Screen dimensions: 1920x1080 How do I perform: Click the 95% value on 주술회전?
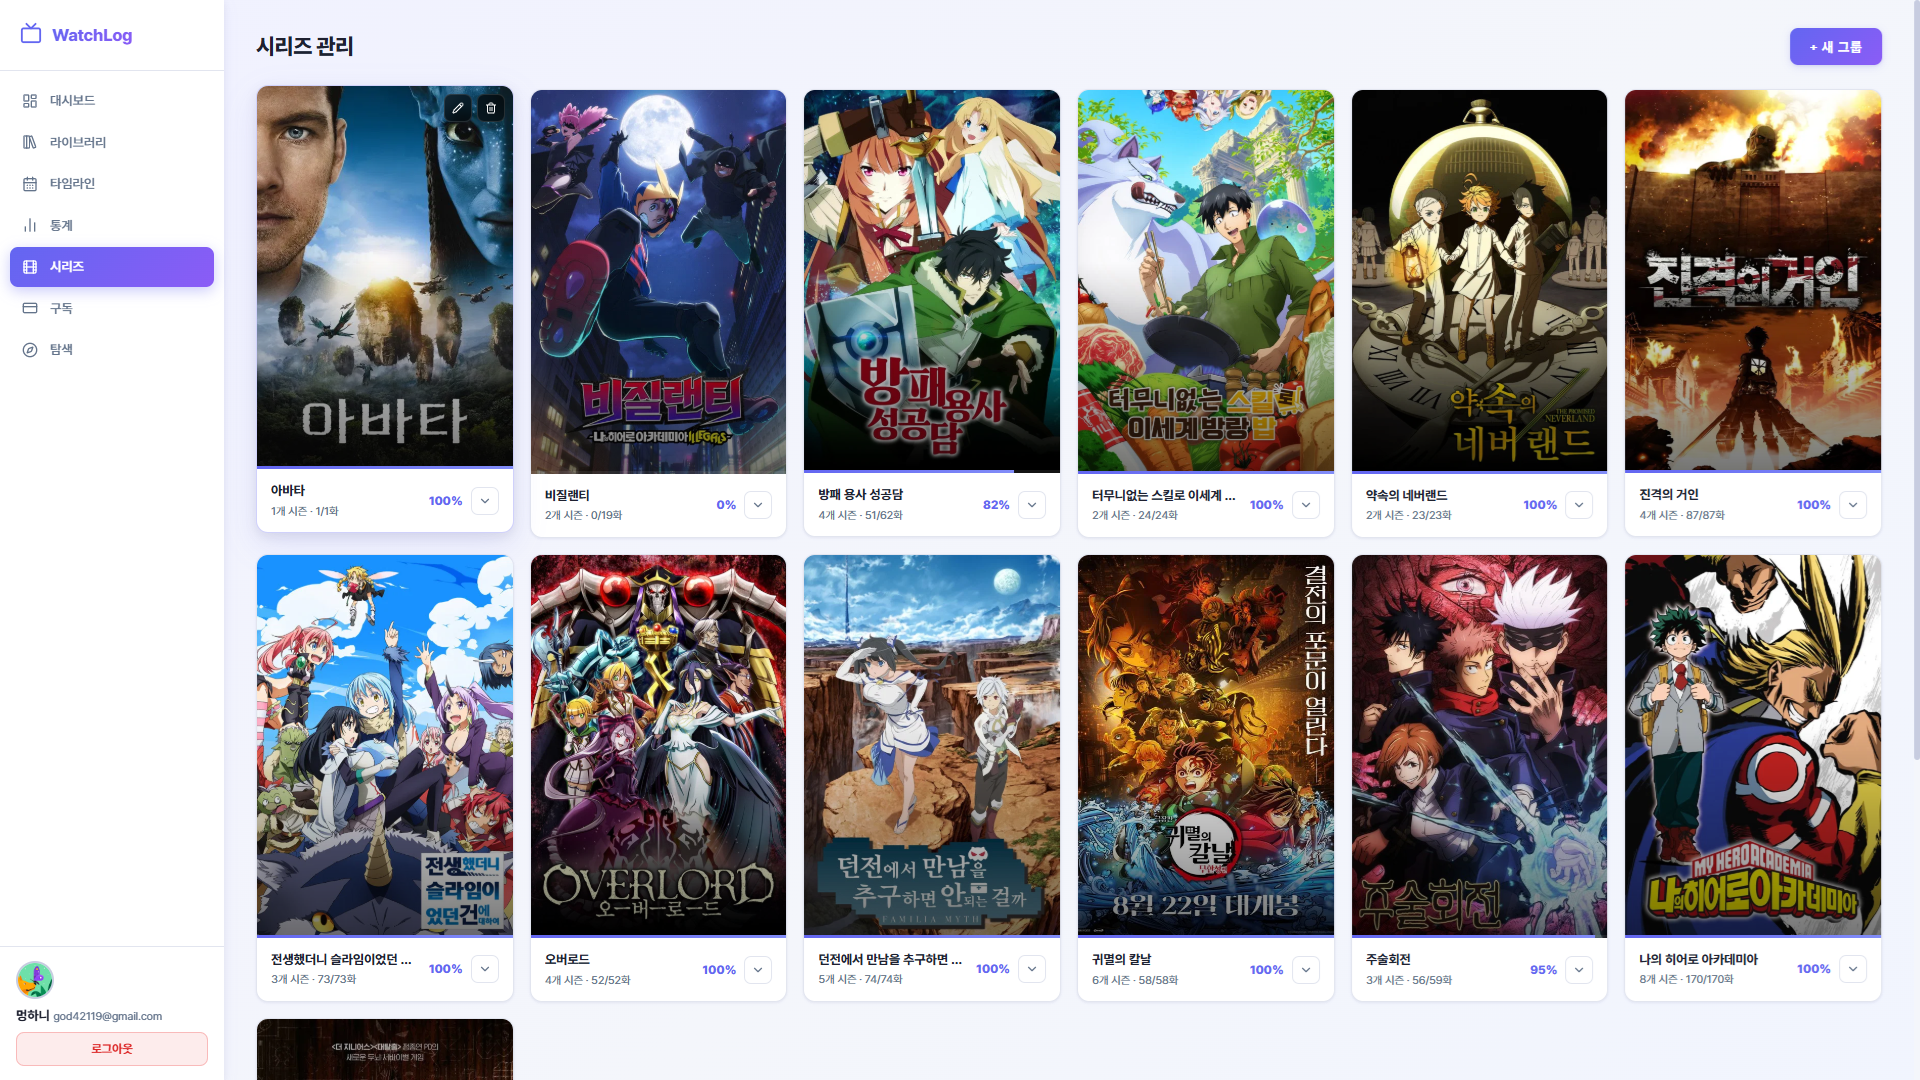click(x=1543, y=970)
